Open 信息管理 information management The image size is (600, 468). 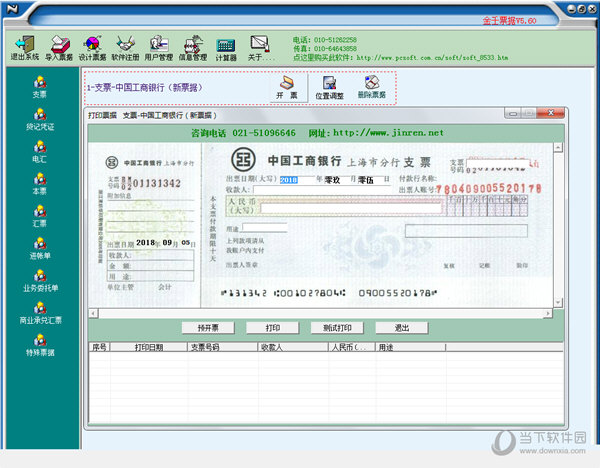(x=193, y=48)
